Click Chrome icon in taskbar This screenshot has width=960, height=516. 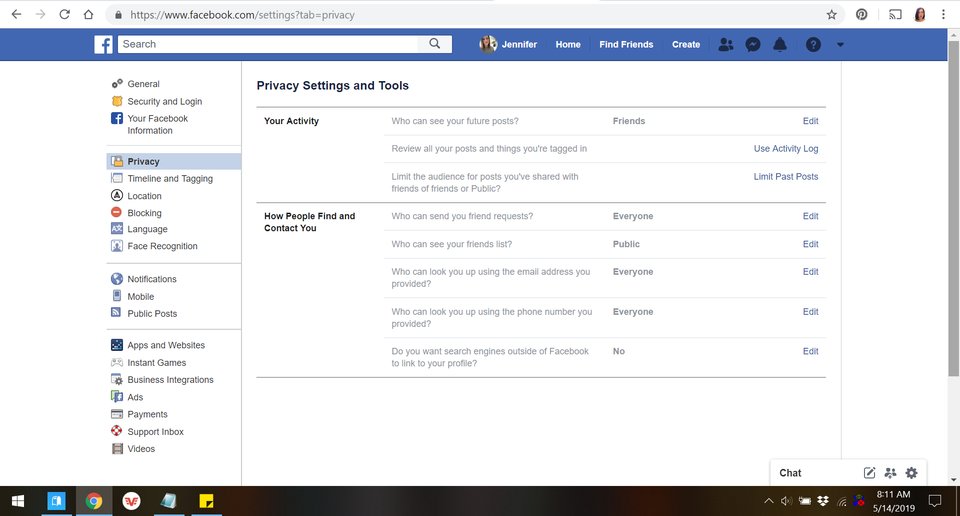94,501
